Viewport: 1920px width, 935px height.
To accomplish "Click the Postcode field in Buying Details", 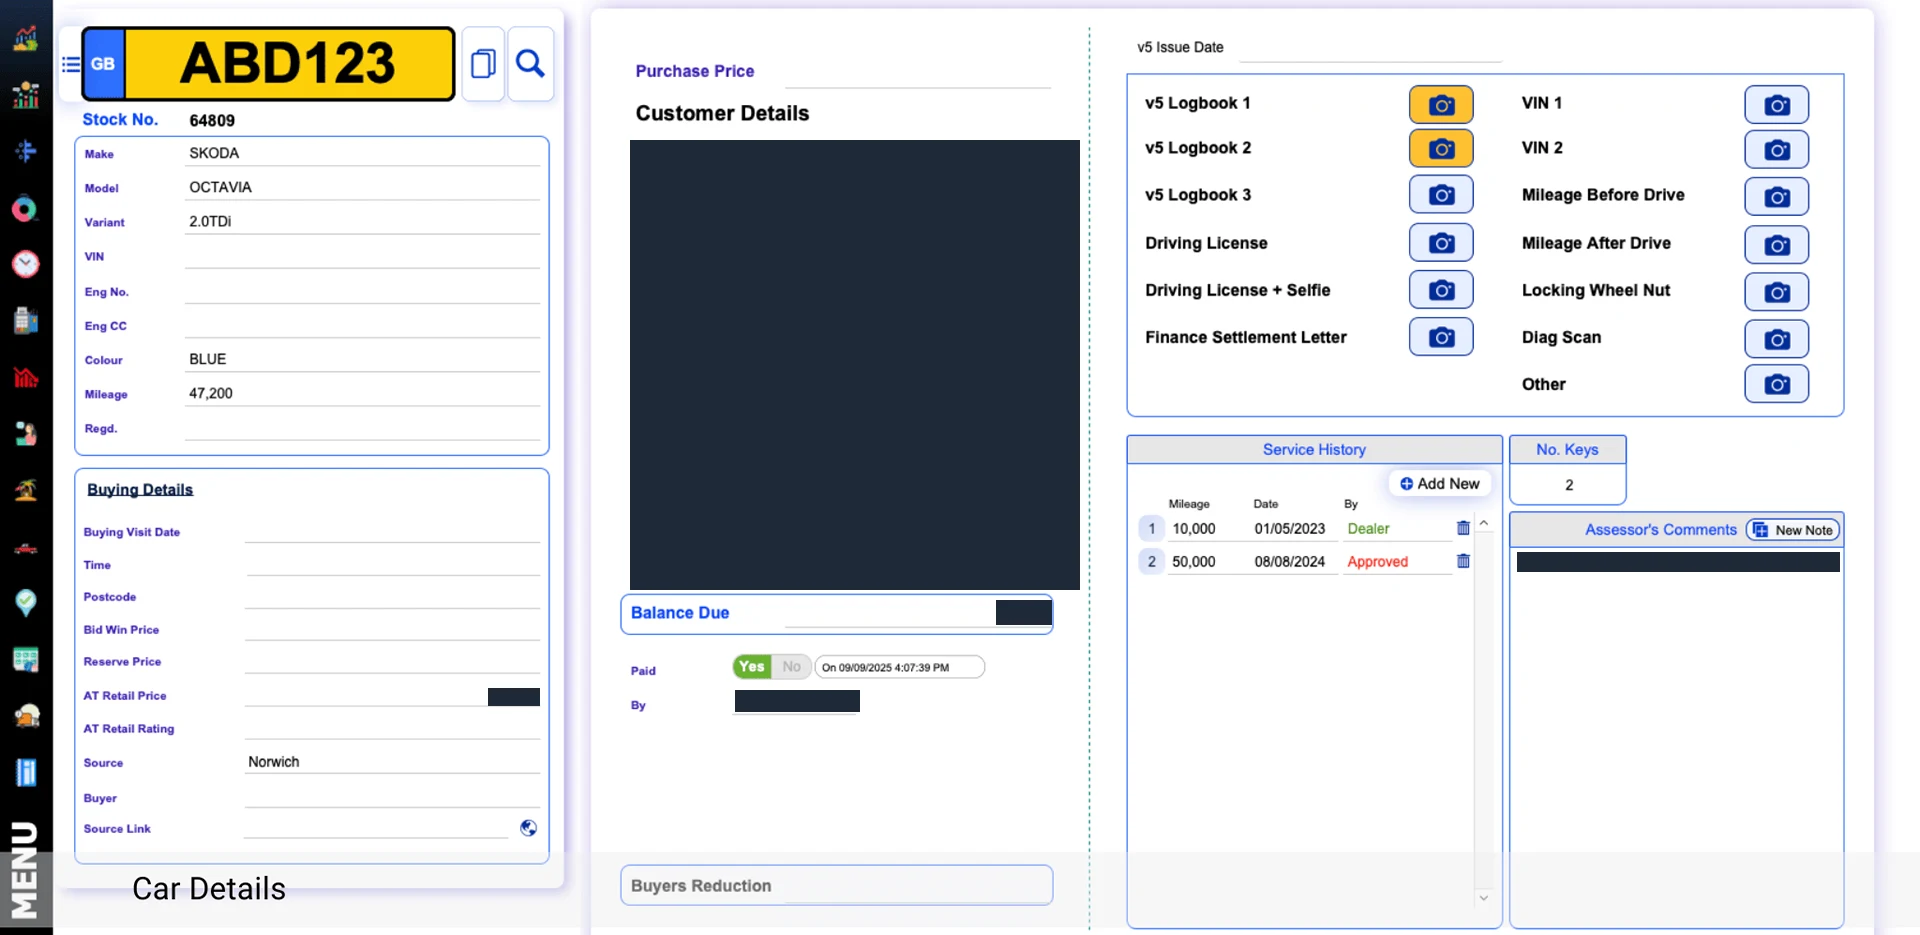I will [392, 596].
